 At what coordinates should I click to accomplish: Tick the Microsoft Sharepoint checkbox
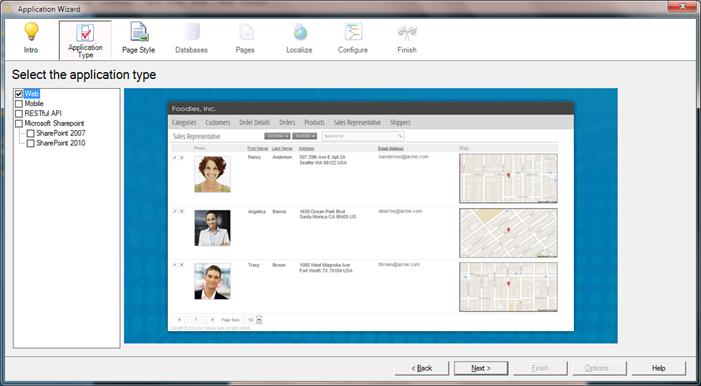click(19, 123)
